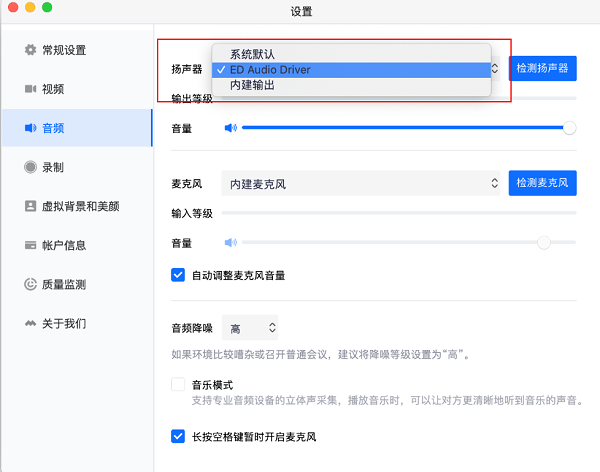Image resolution: width=600 pixels, height=472 pixels.
Task: Pick ED Audio Driver speaker option
Action: coord(351,70)
